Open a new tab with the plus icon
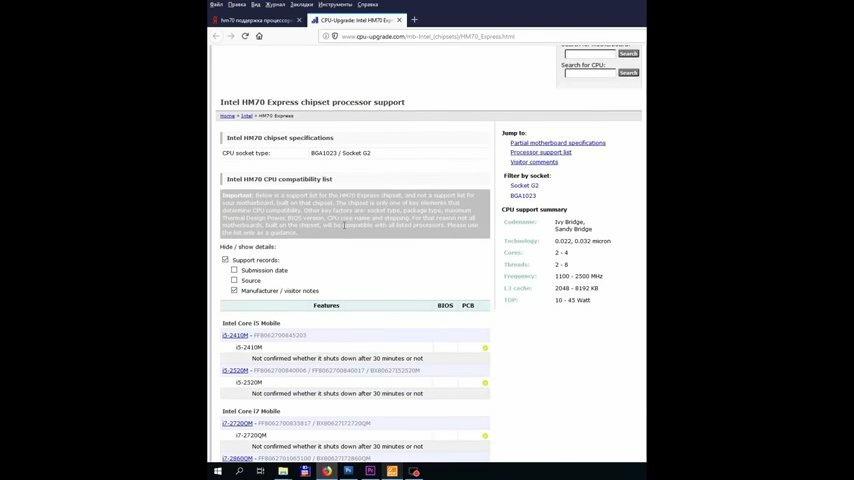This screenshot has width=854, height=480. tap(414, 20)
